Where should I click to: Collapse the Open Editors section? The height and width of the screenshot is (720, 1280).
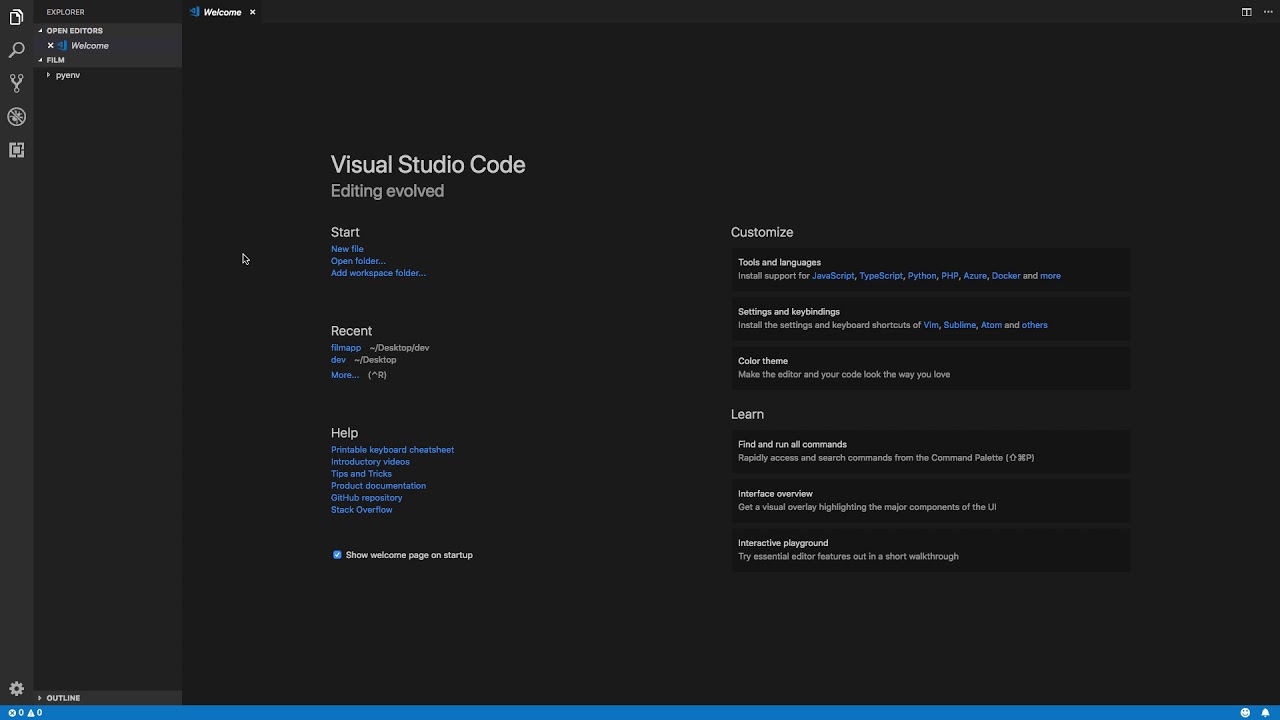click(x=74, y=31)
